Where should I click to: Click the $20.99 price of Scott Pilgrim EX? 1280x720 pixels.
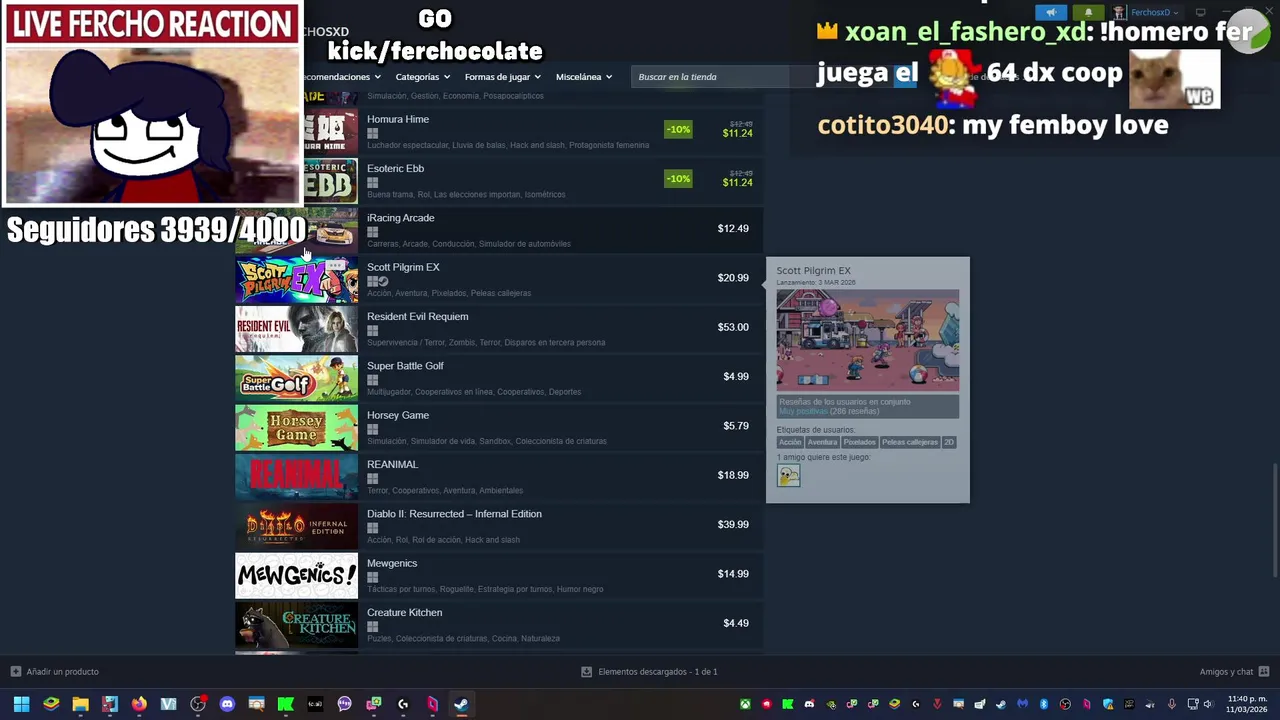[x=733, y=278]
